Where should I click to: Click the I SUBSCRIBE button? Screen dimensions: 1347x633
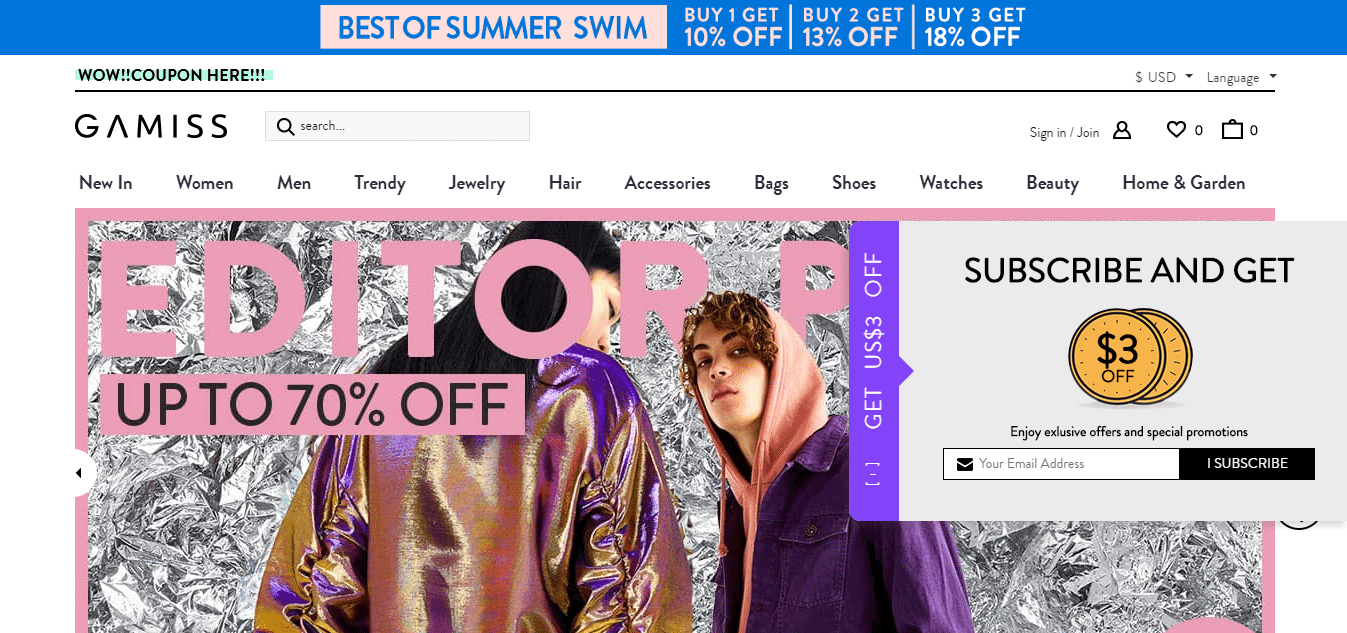click(1247, 464)
